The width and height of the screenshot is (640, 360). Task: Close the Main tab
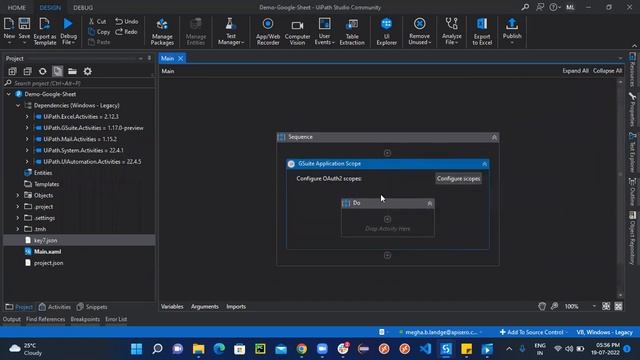coord(180,58)
